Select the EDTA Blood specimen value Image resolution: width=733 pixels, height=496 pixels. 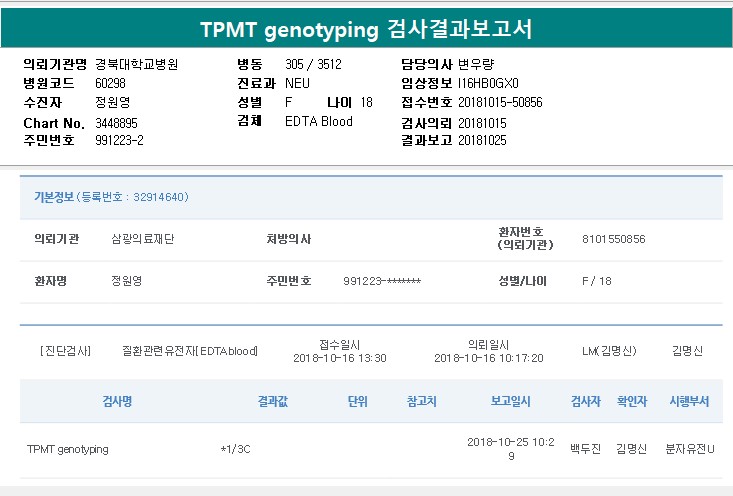[x=319, y=122]
